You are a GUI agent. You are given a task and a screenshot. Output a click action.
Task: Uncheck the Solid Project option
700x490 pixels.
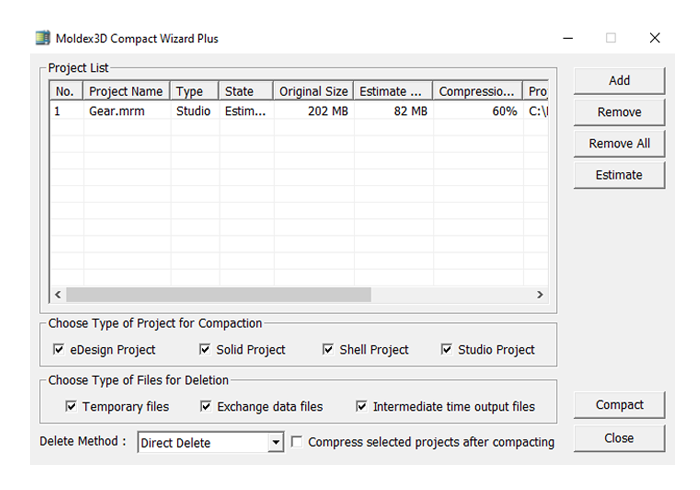(x=205, y=349)
